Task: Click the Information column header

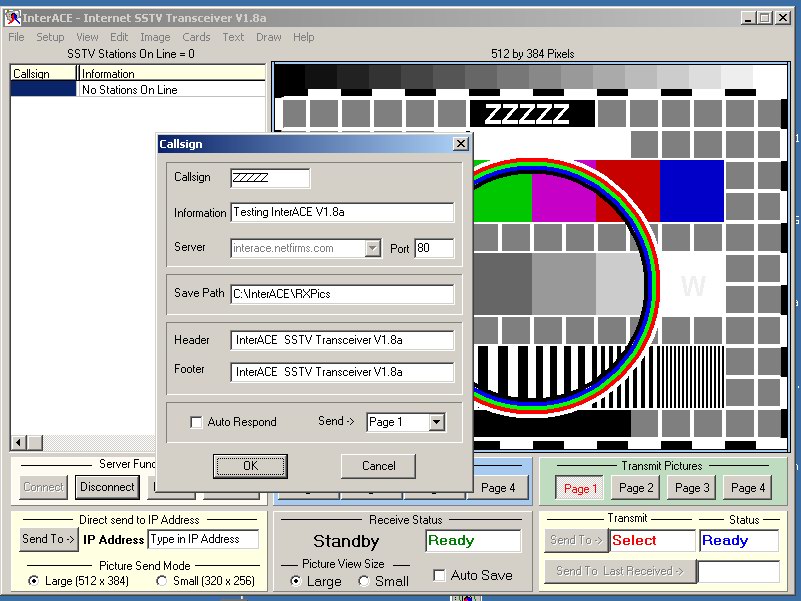Action: pos(172,74)
